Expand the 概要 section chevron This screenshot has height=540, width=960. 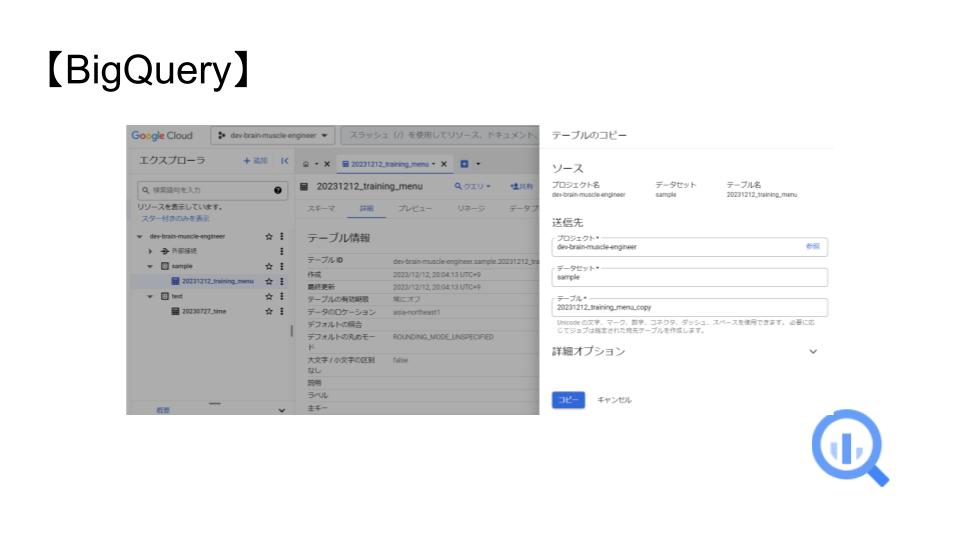click(x=282, y=410)
